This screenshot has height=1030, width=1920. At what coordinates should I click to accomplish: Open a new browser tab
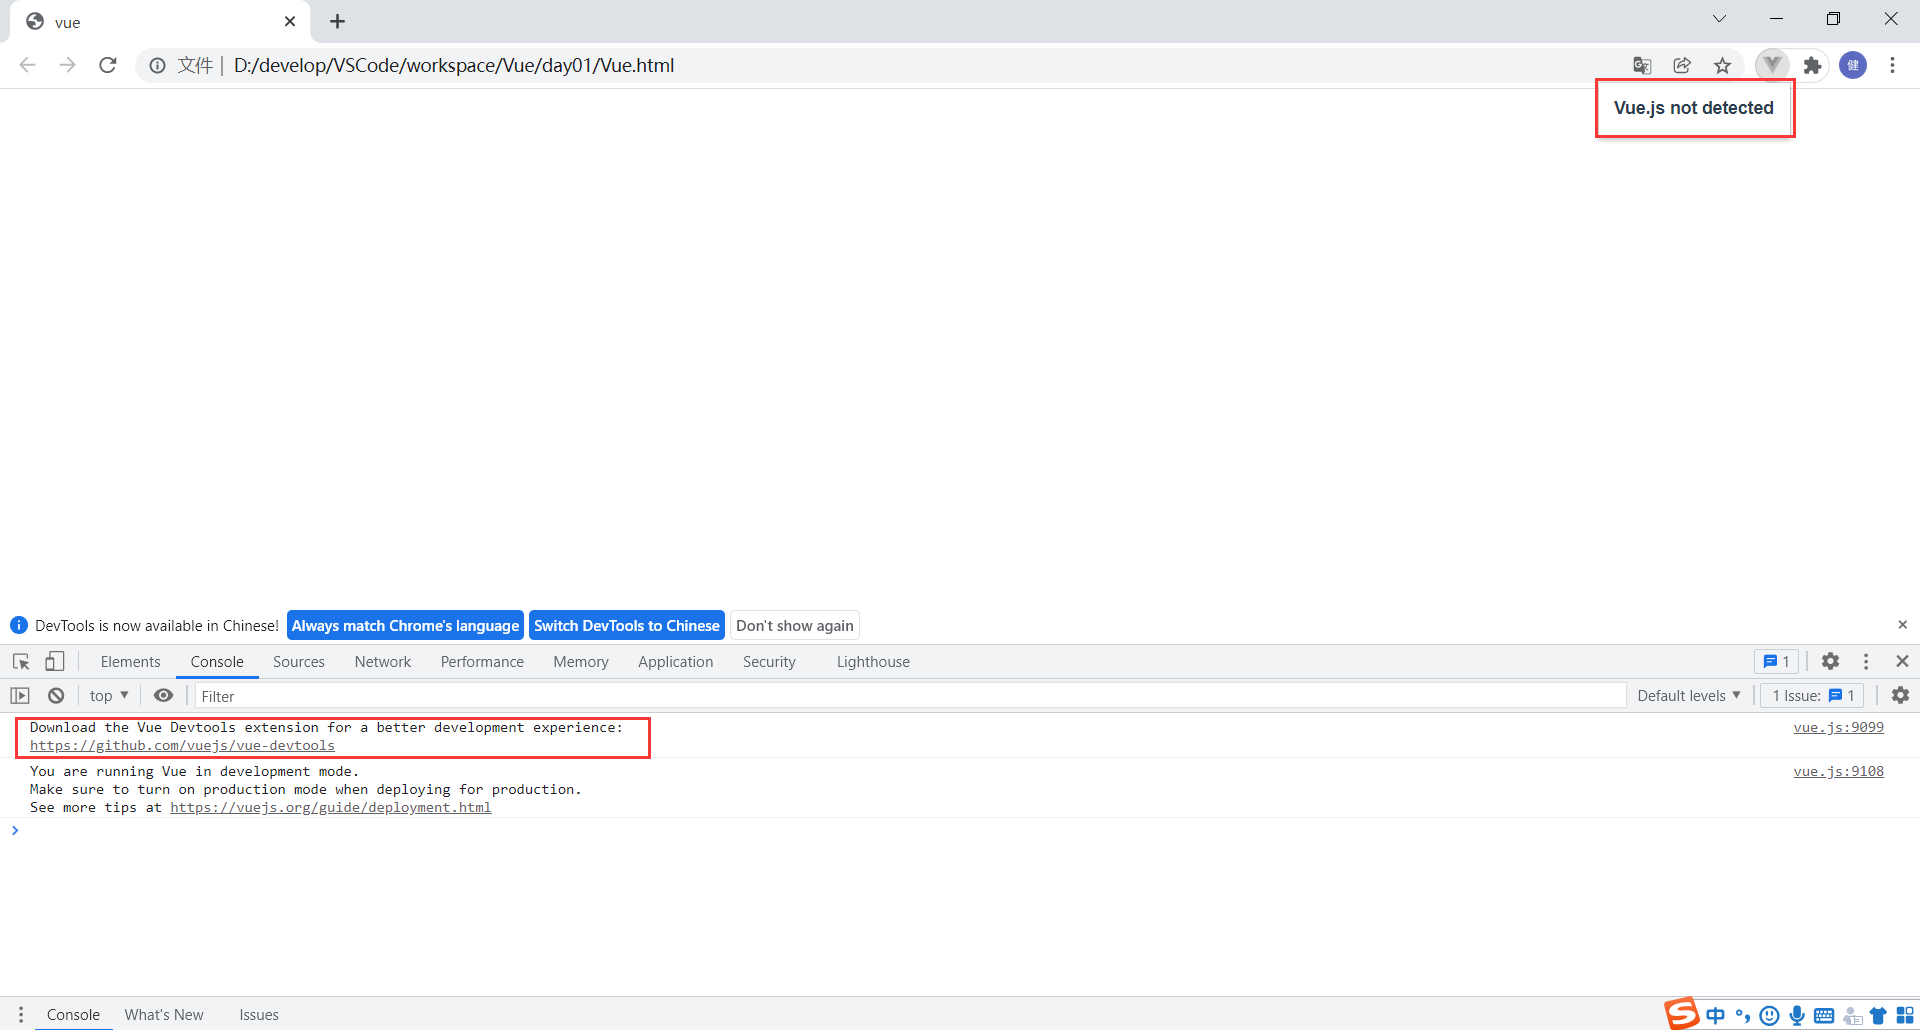338,21
